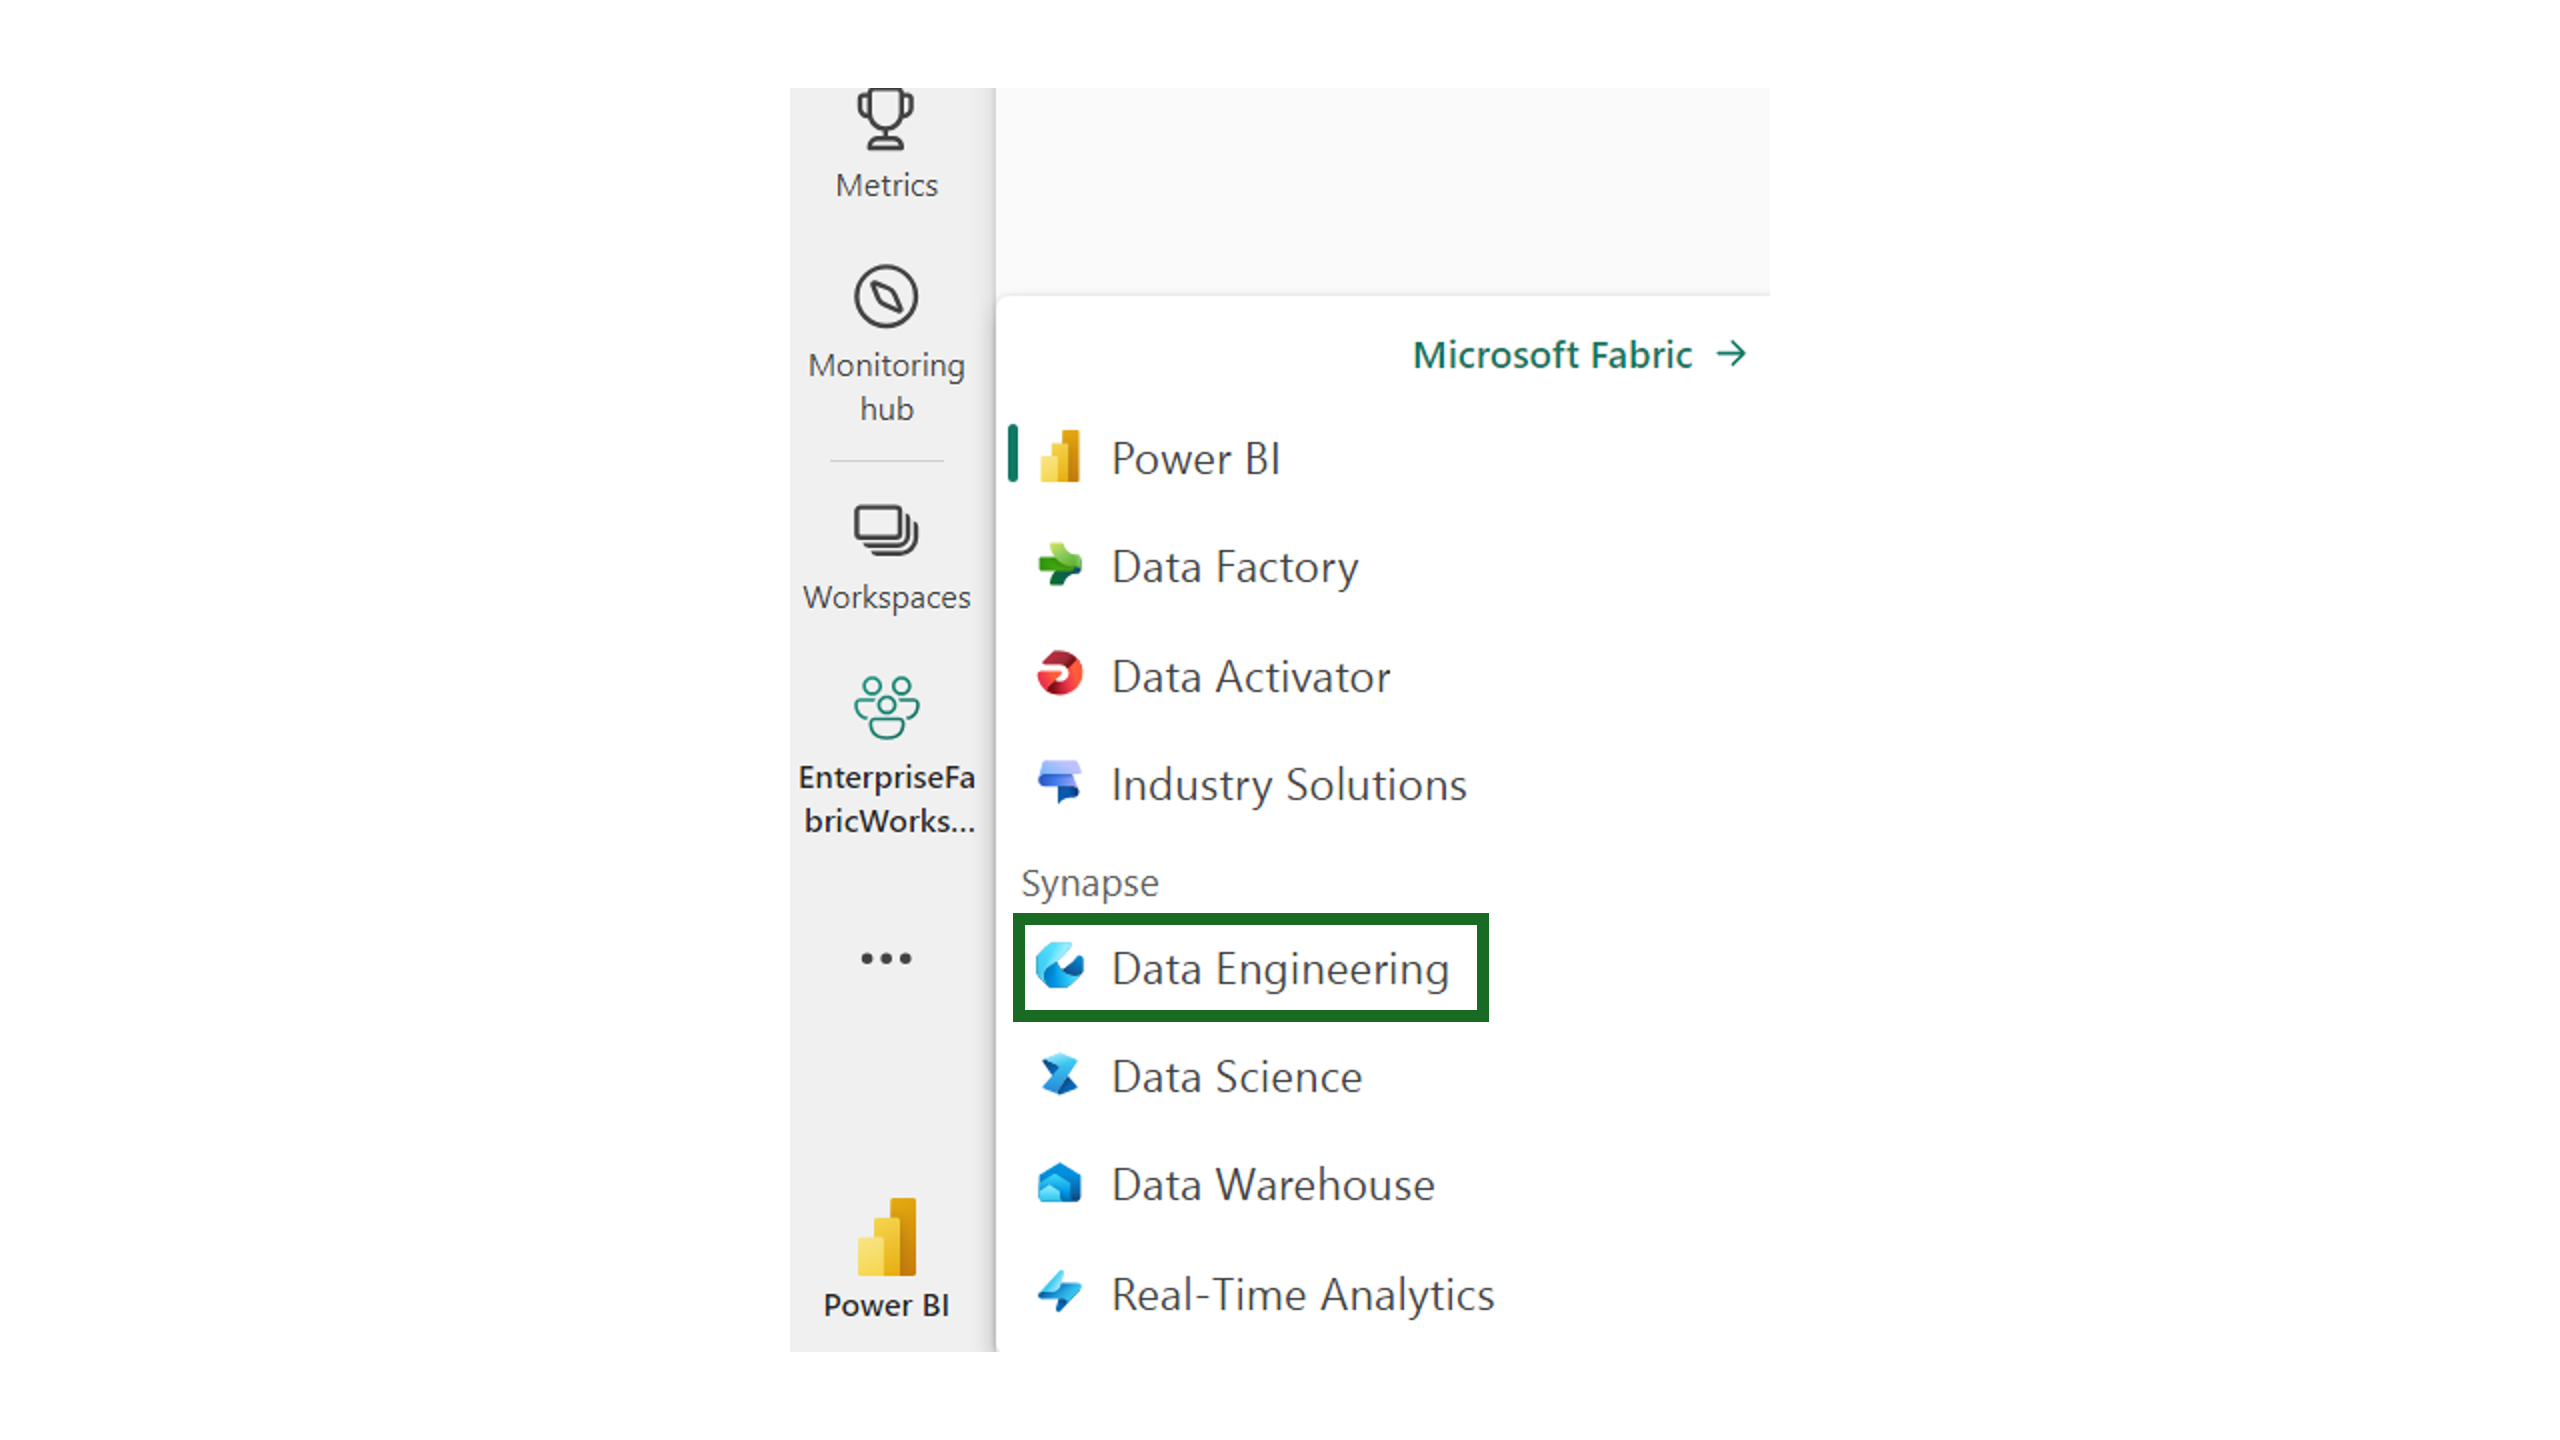Select the Synapse Data Warehouse option

coord(1271,1183)
